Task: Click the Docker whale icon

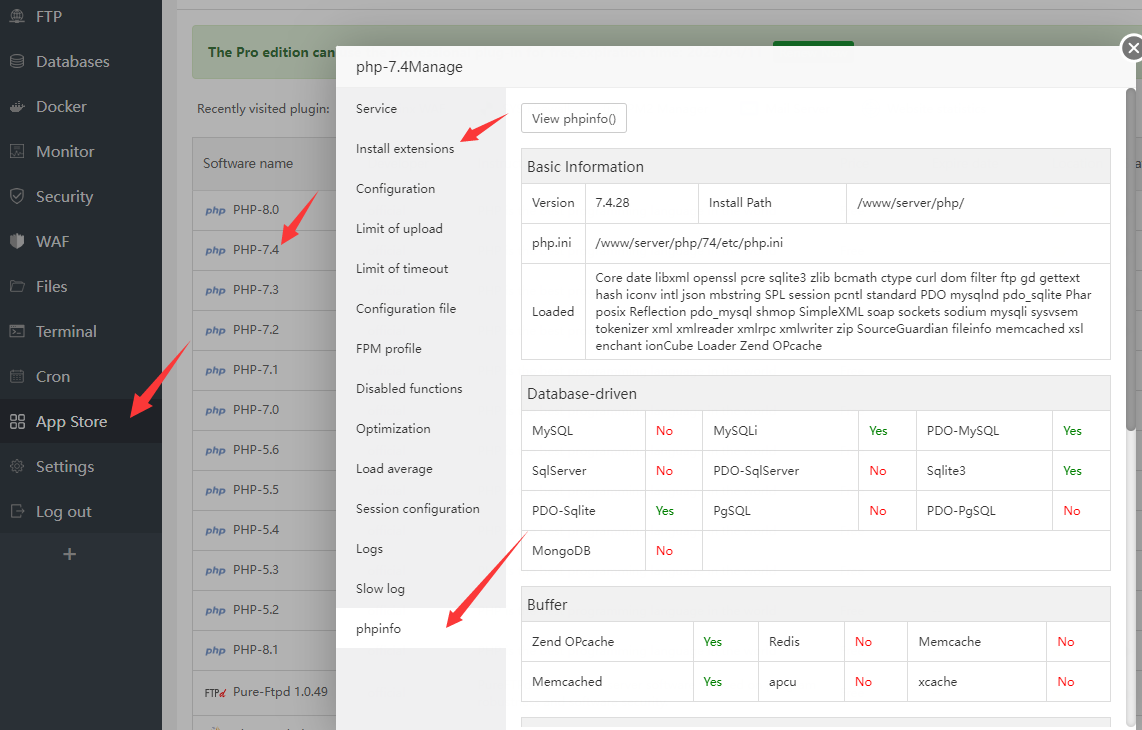Action: click(x=17, y=106)
